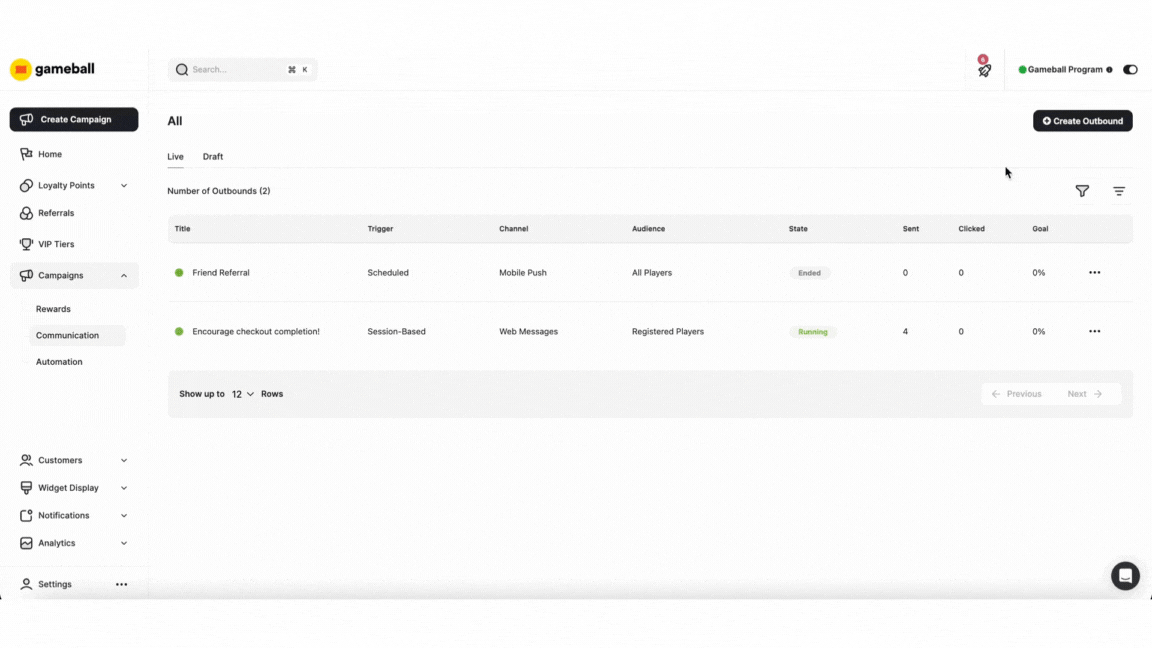This screenshot has width=1152, height=648.
Task: Collapse the Campaigns section
Action: (x=123, y=275)
